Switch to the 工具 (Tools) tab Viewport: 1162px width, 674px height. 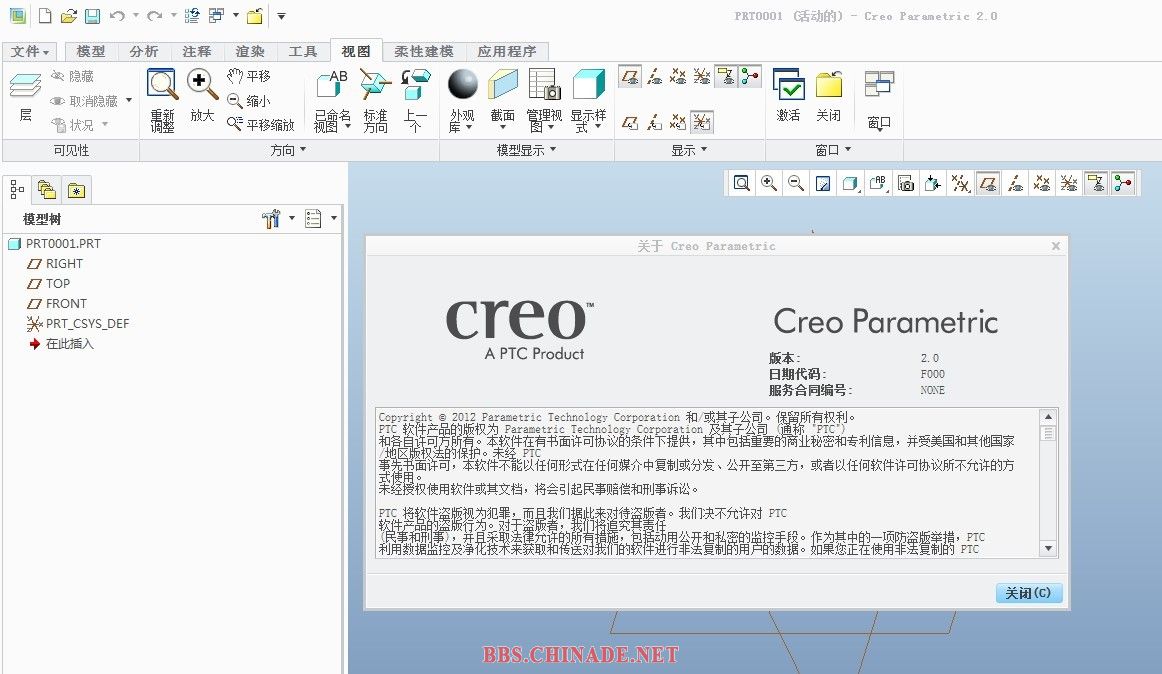tap(302, 51)
